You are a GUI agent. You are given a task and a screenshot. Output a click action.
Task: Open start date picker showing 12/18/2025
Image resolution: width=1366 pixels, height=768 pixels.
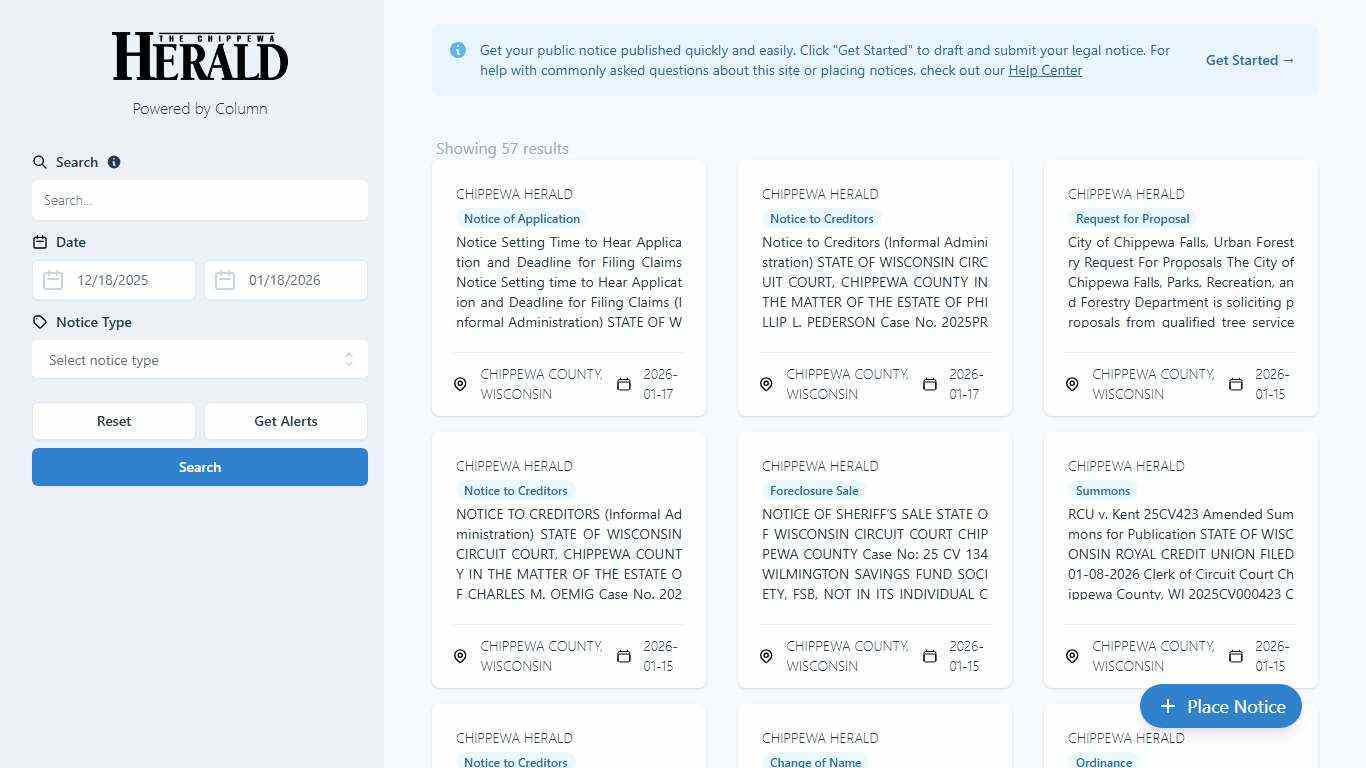click(x=126, y=280)
